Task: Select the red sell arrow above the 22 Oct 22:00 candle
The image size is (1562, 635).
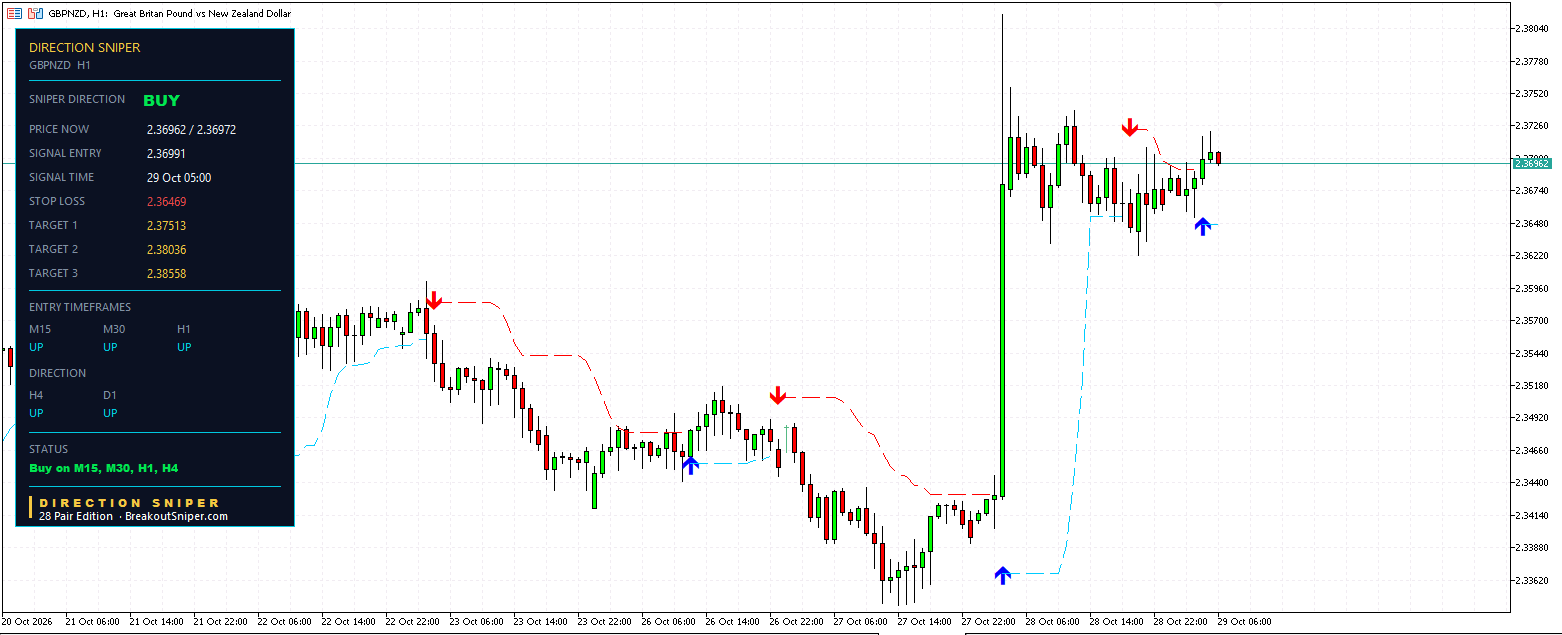Action: click(433, 300)
